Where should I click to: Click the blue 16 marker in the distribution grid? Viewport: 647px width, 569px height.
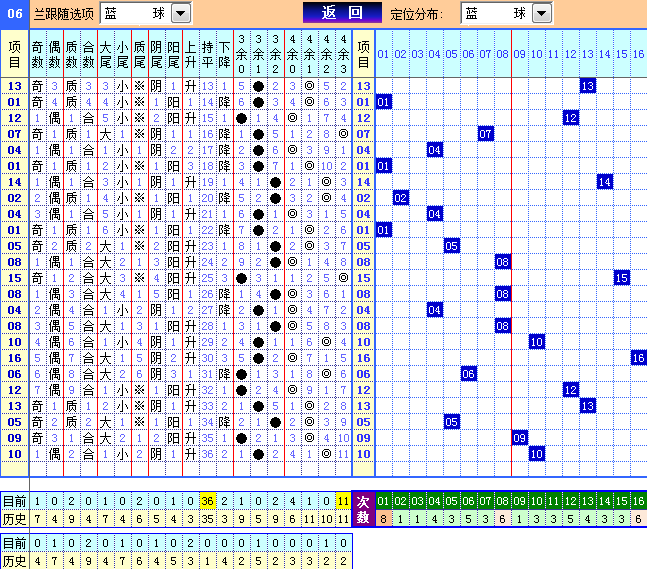click(638, 358)
